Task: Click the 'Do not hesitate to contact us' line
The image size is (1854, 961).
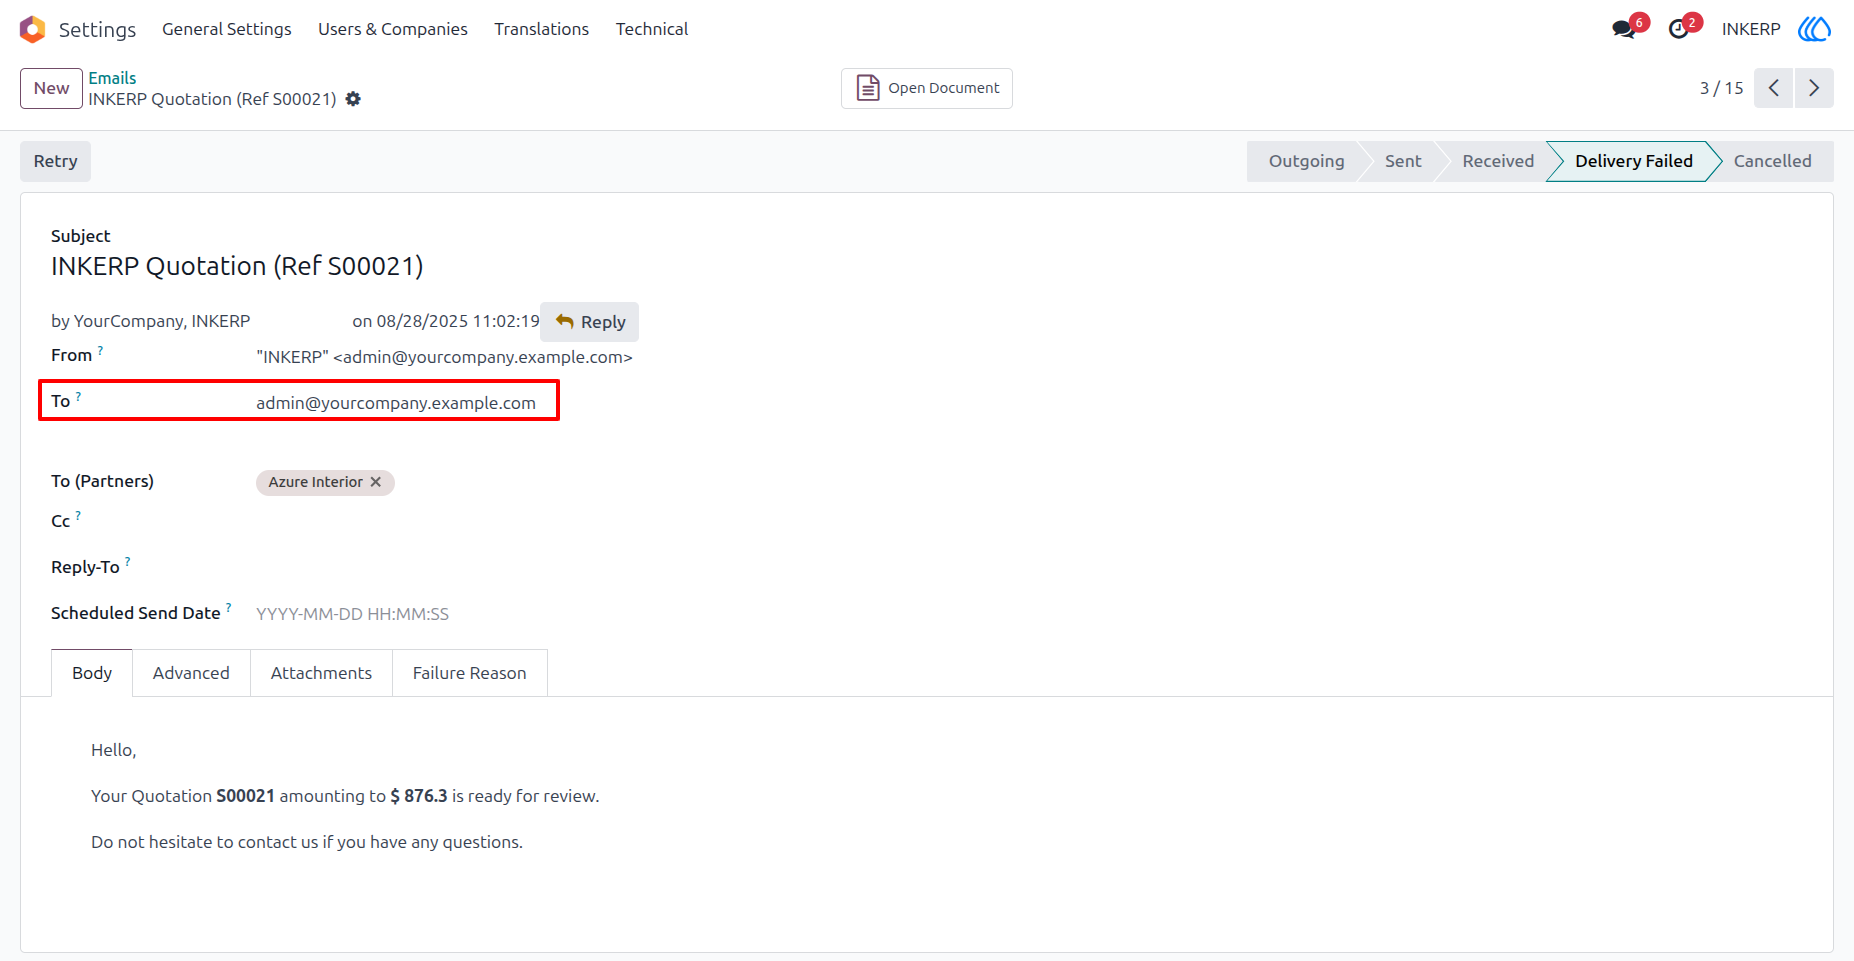Action: tap(307, 842)
